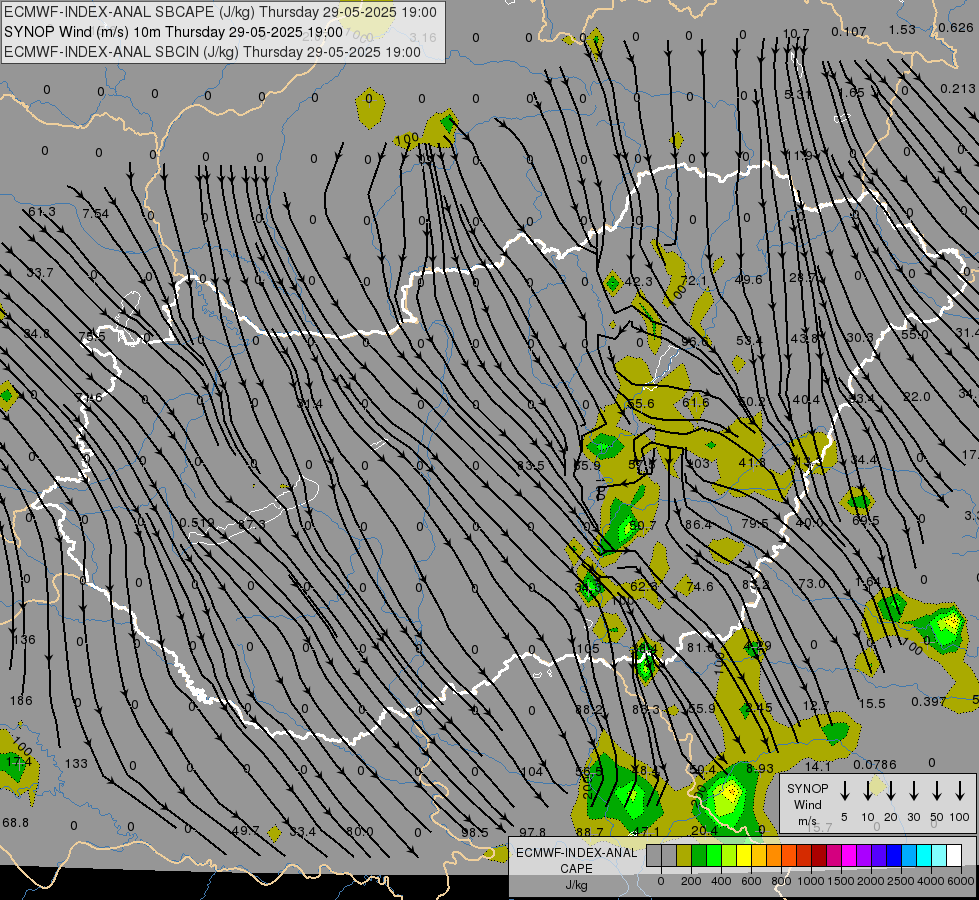This screenshot has width=979, height=900.
Task: Click the SBCIN title line in the header box
Action: pyautogui.click(x=212, y=52)
